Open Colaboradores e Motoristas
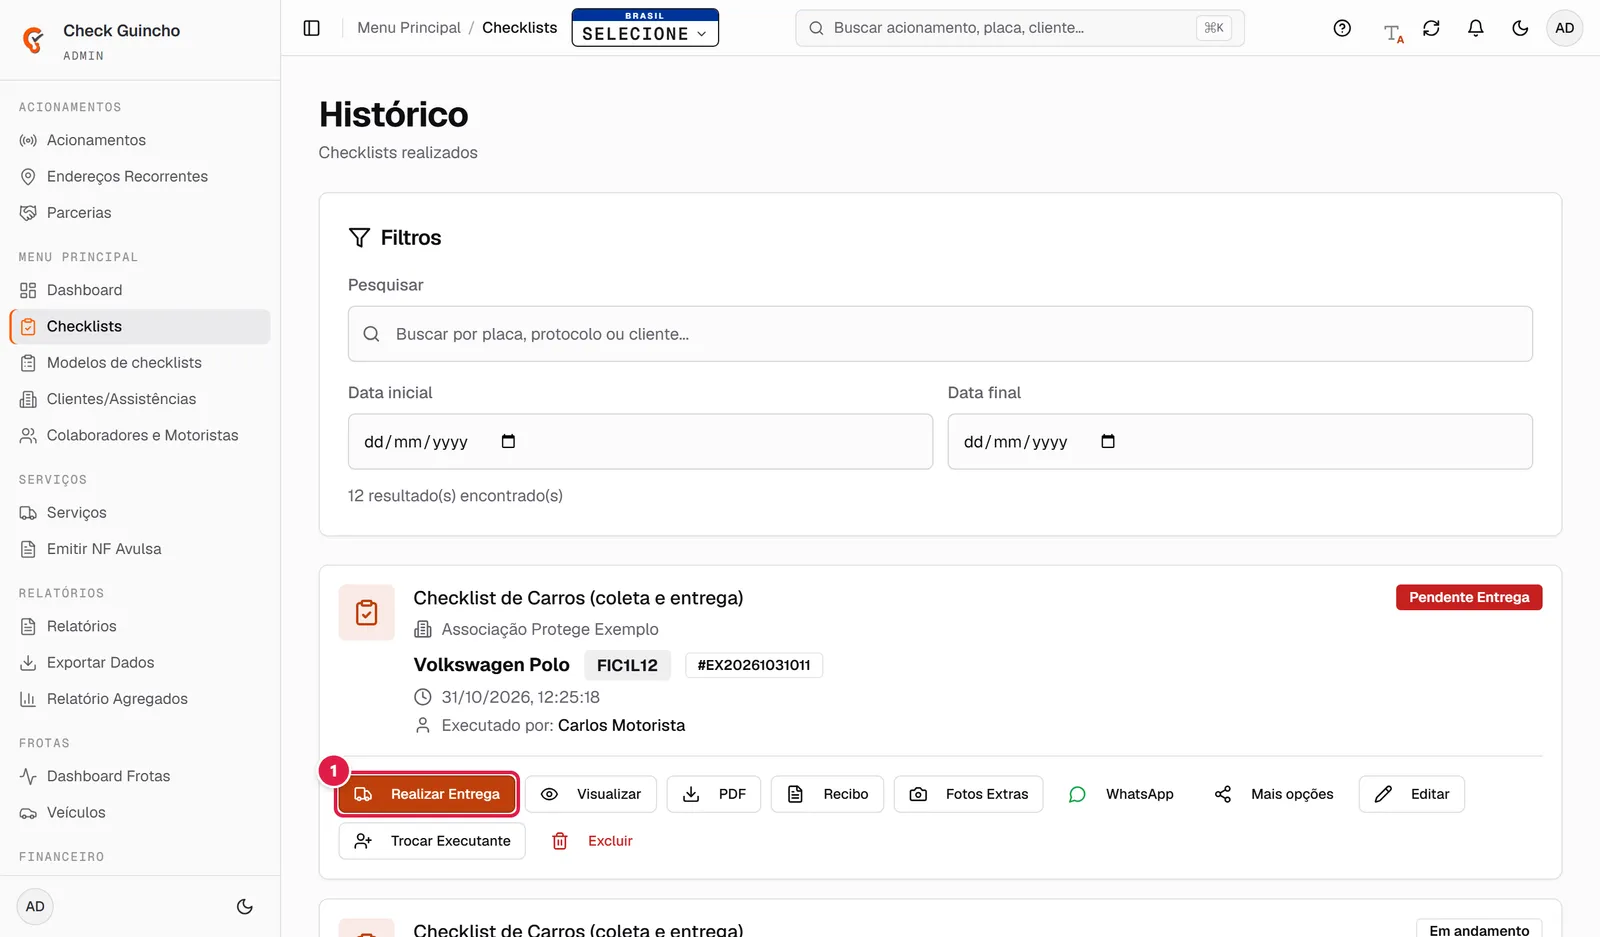Screen dimensions: 1600x937 click(140, 435)
